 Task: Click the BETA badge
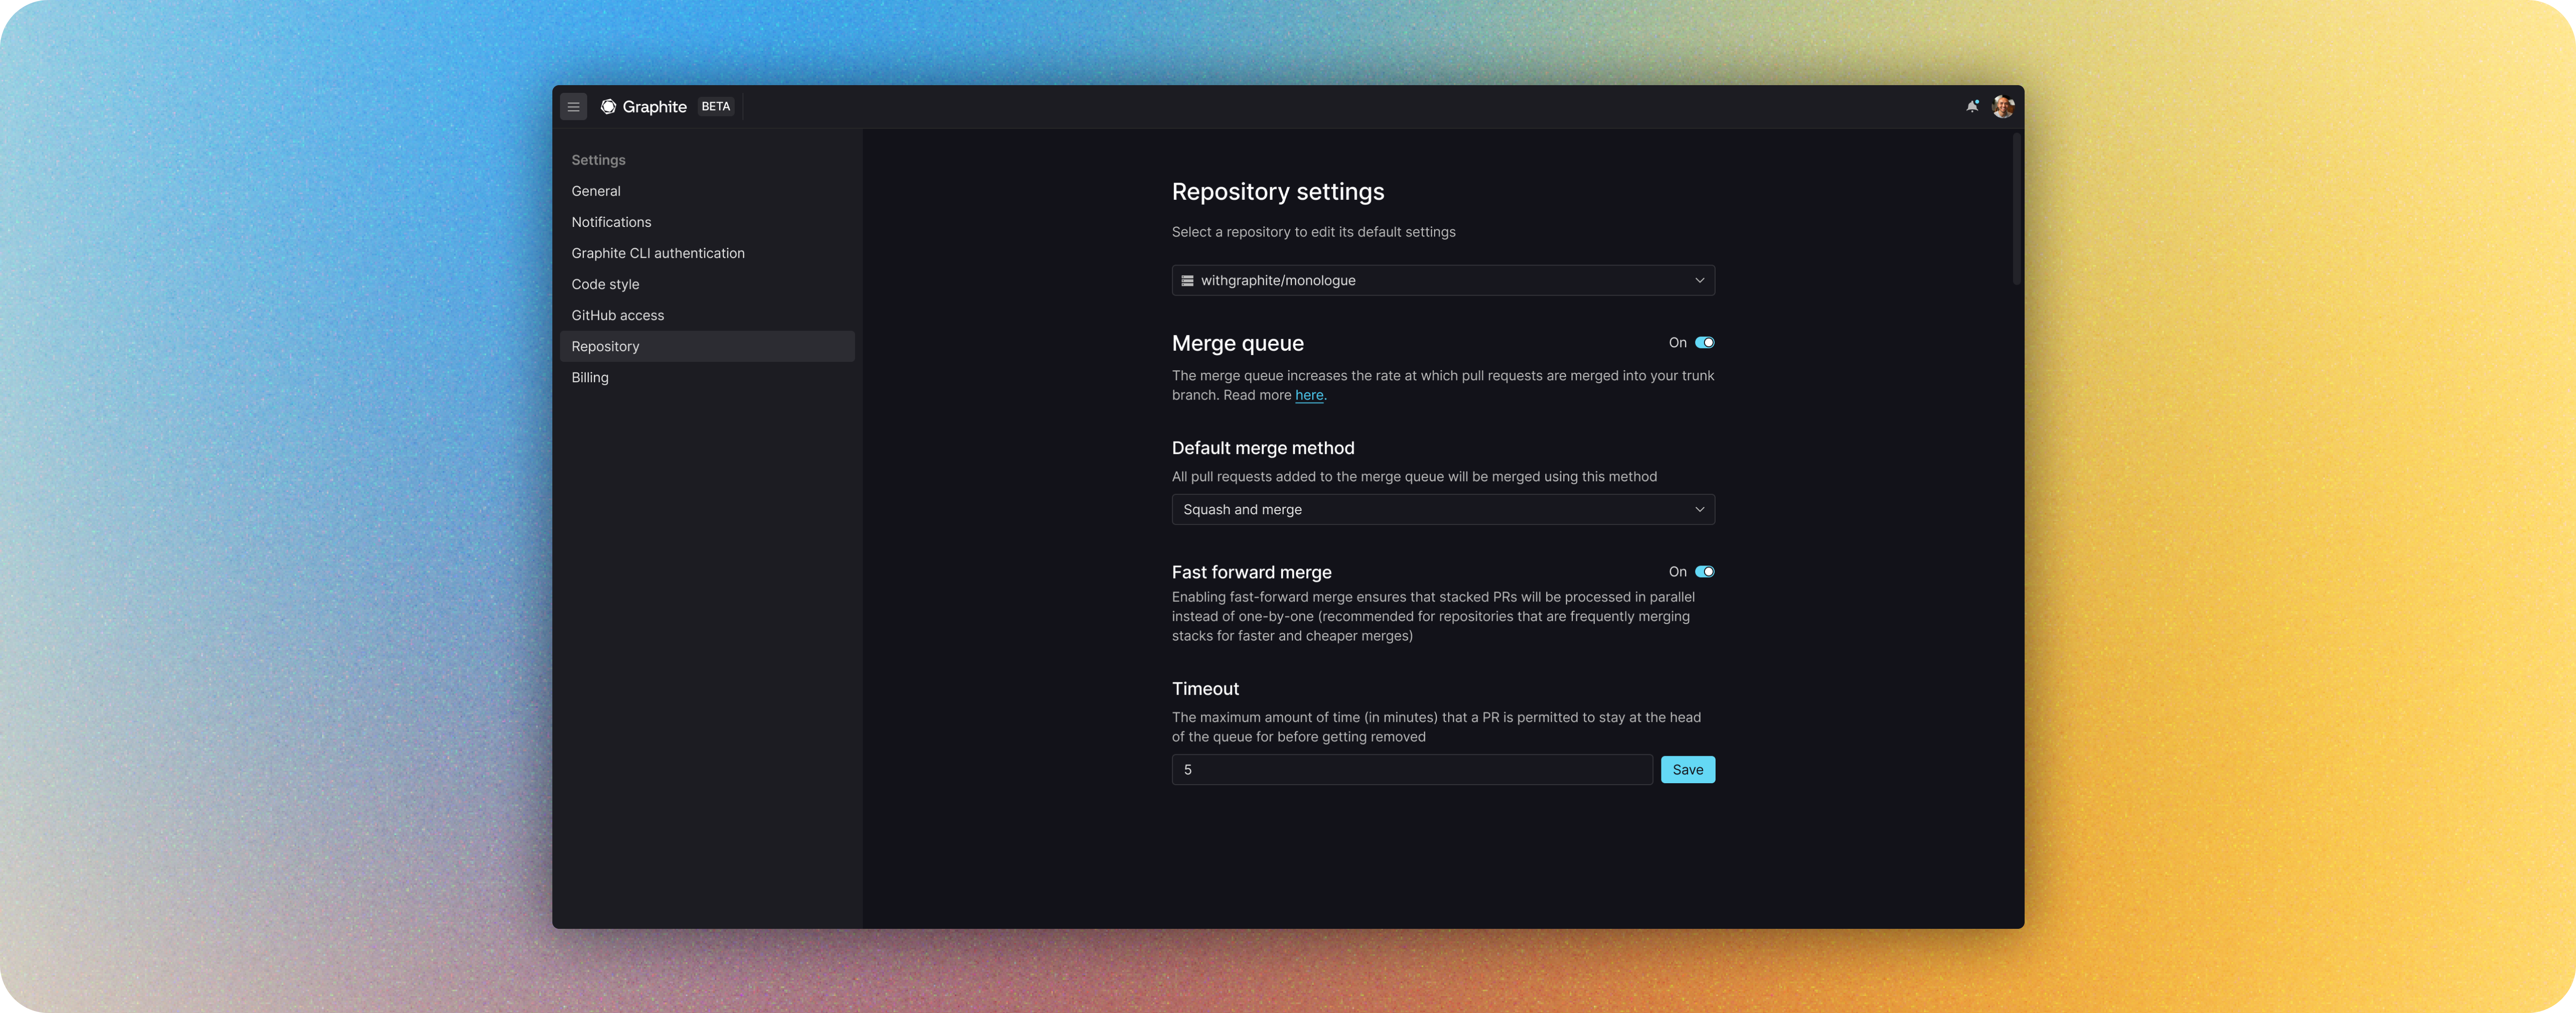[716, 107]
